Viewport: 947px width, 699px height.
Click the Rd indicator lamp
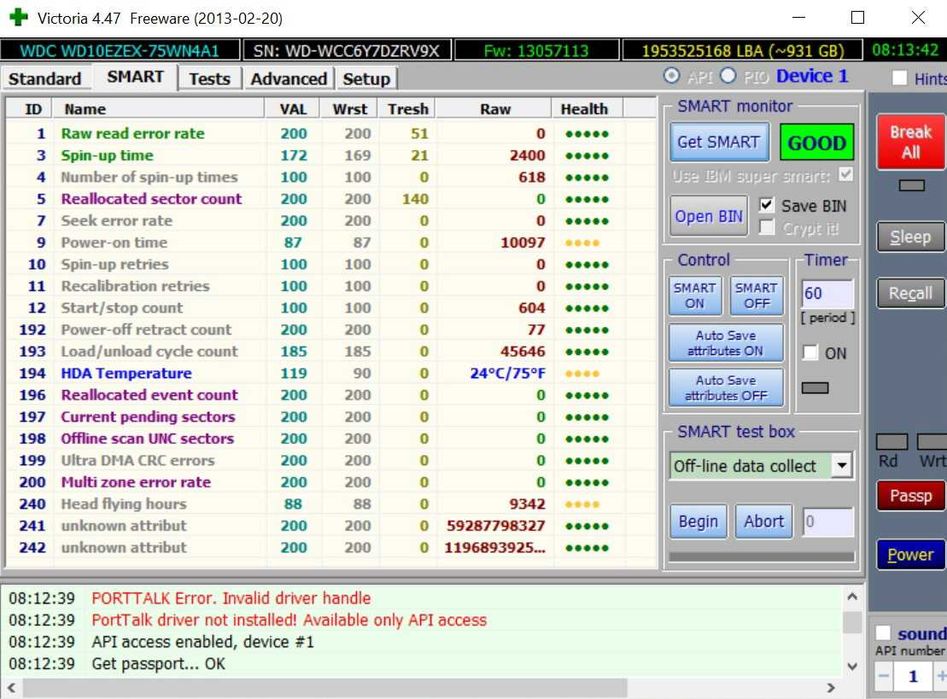[891, 442]
